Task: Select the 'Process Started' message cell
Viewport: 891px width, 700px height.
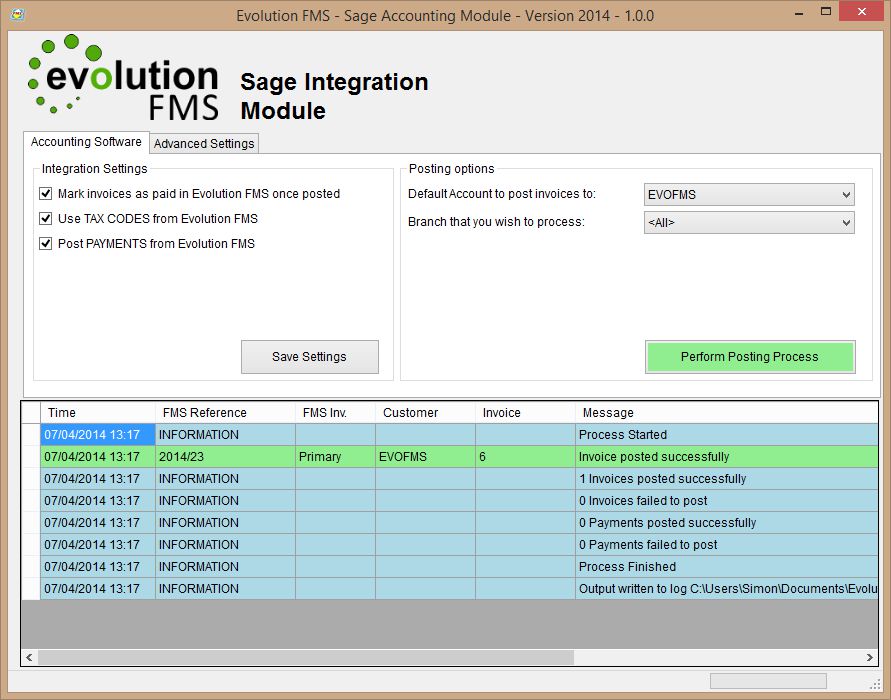Action: [x=727, y=435]
